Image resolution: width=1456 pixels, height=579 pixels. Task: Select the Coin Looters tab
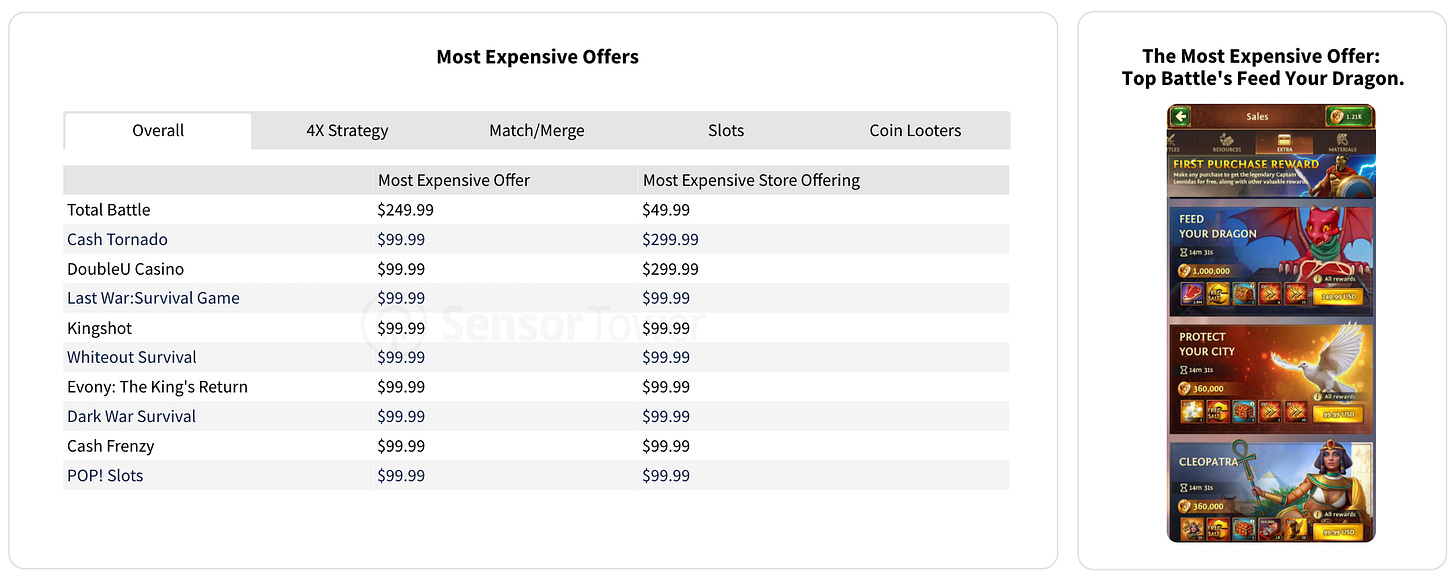tap(915, 130)
